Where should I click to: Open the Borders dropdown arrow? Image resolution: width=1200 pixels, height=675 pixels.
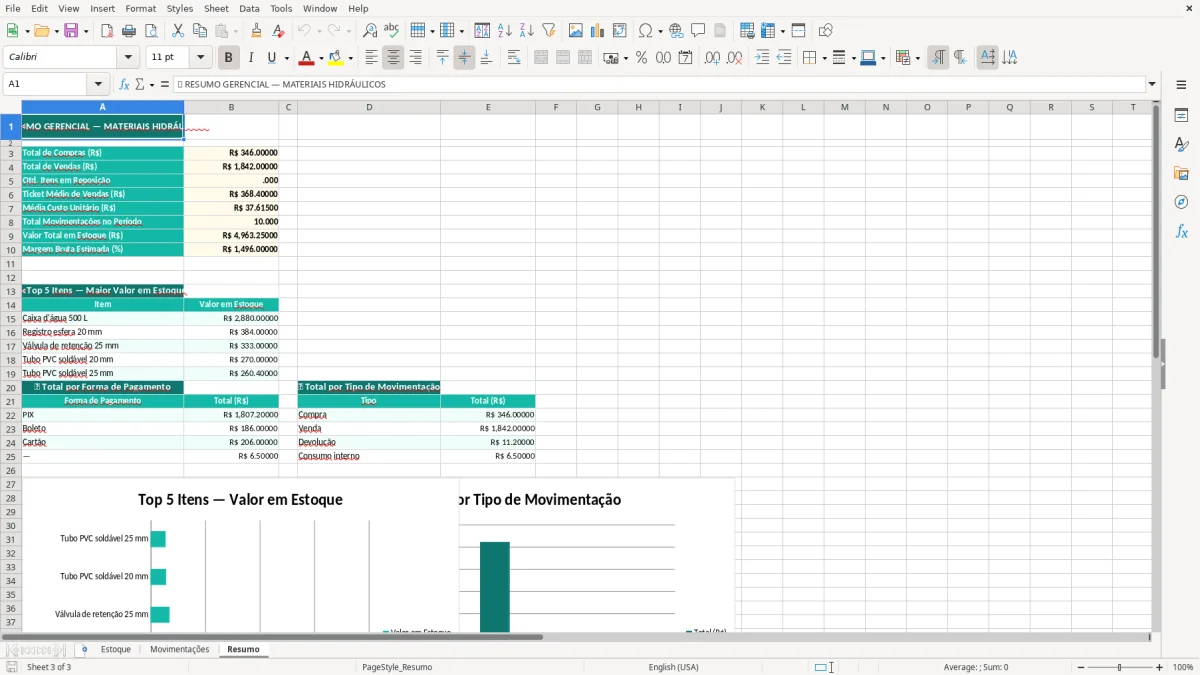tap(824, 58)
